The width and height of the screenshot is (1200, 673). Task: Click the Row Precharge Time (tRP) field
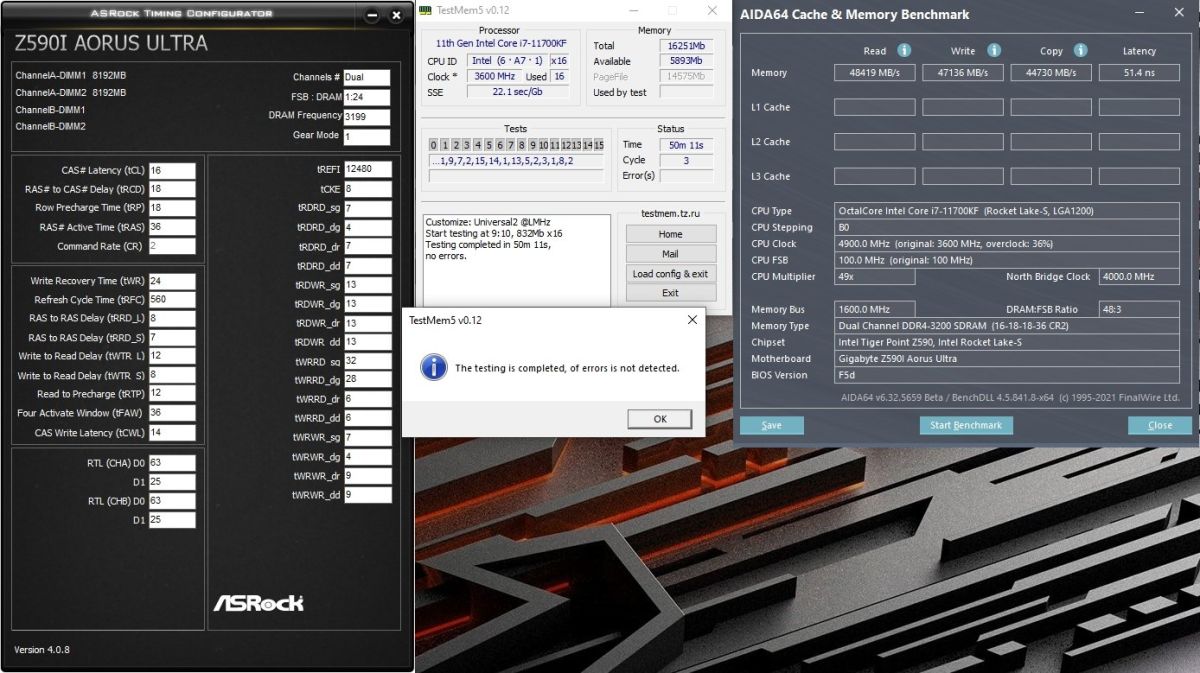172,208
